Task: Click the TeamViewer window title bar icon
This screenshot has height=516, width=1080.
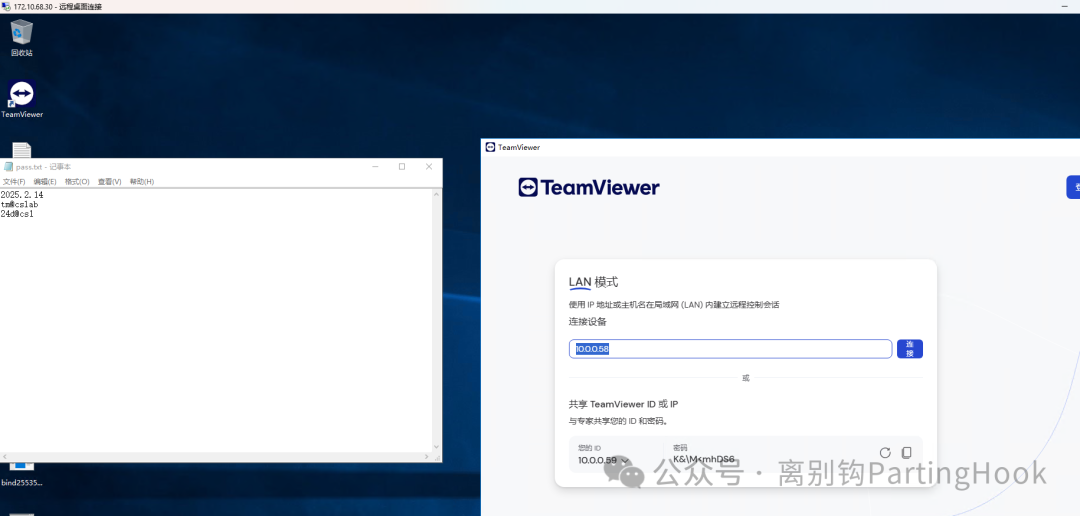Action: 490,147
